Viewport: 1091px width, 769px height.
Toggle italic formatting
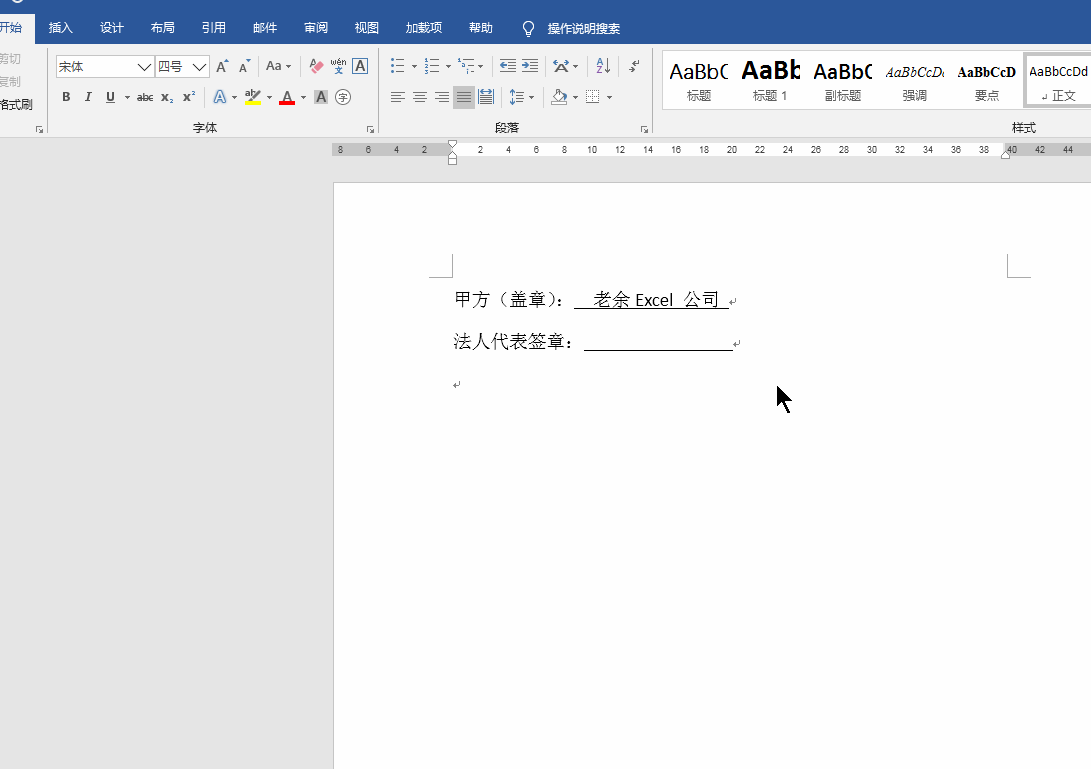point(88,97)
